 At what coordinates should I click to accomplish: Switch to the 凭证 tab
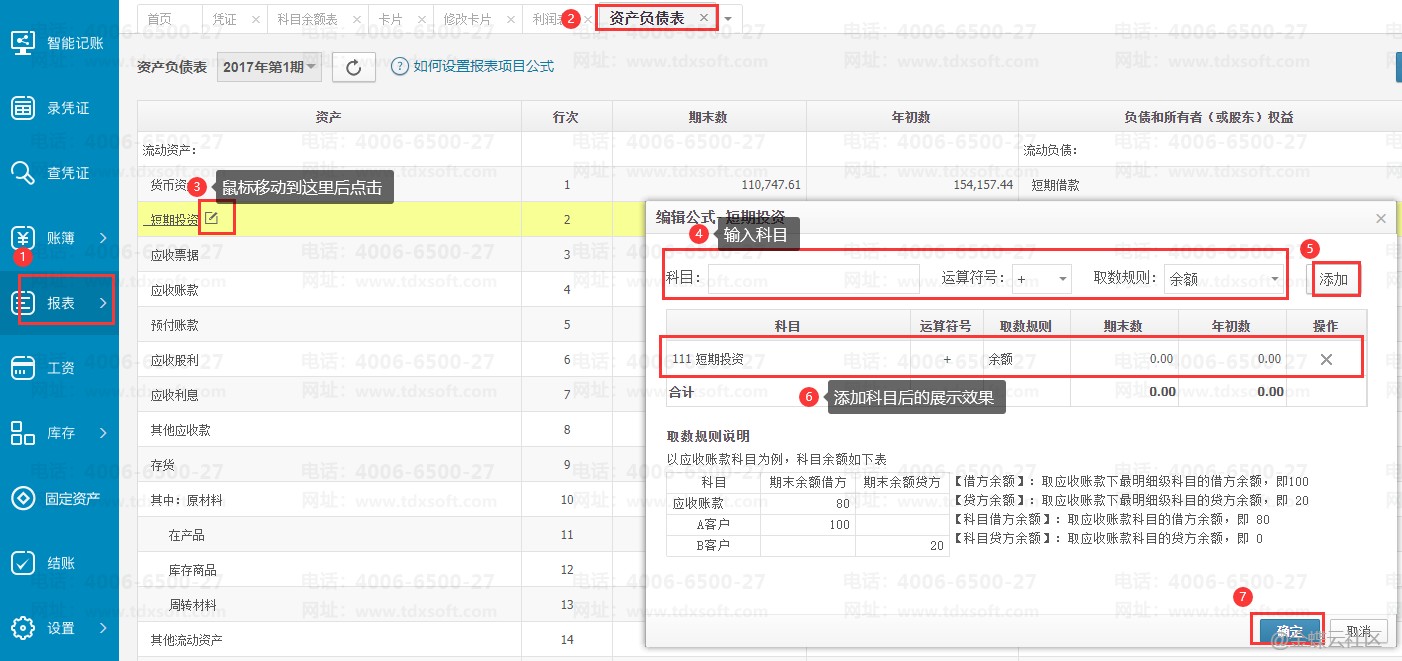click(225, 19)
